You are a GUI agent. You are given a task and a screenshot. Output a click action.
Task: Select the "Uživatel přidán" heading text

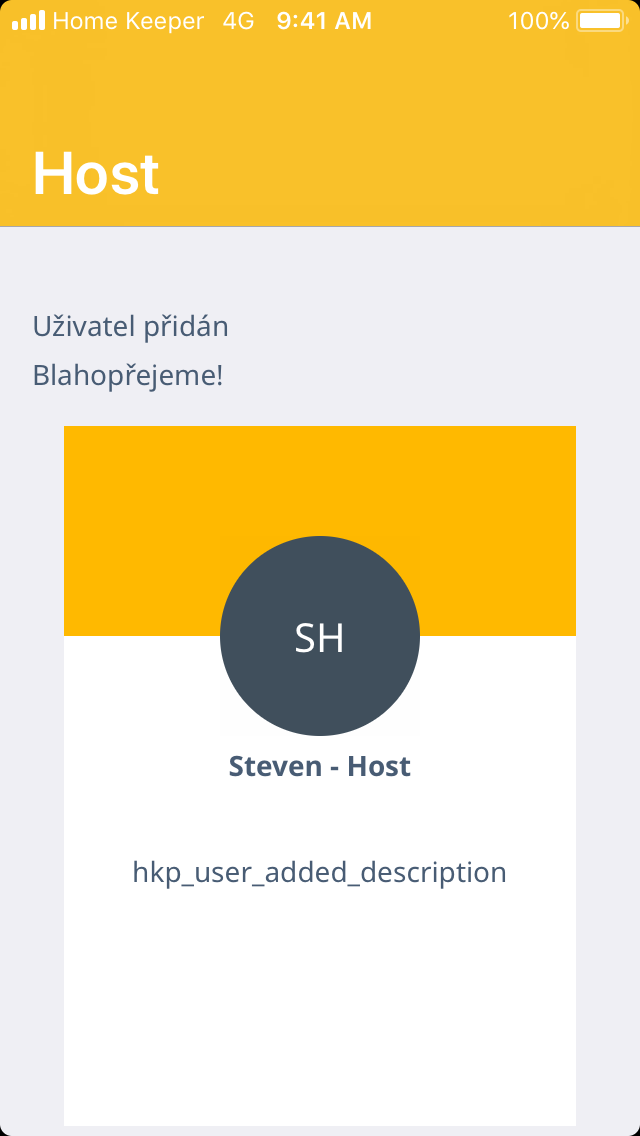(x=131, y=326)
